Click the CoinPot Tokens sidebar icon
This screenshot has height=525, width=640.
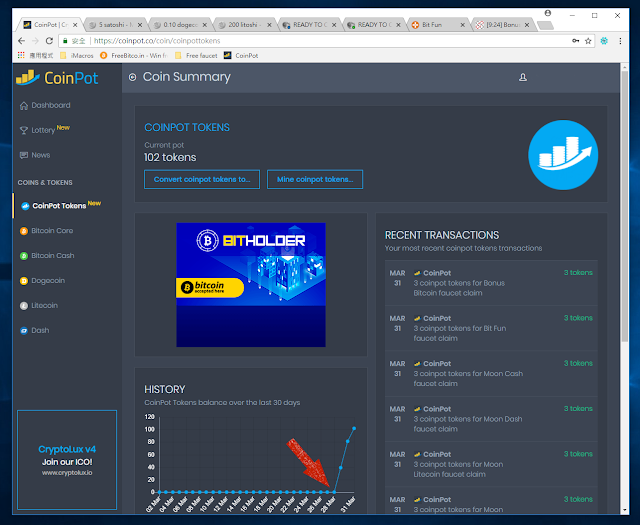point(25,206)
